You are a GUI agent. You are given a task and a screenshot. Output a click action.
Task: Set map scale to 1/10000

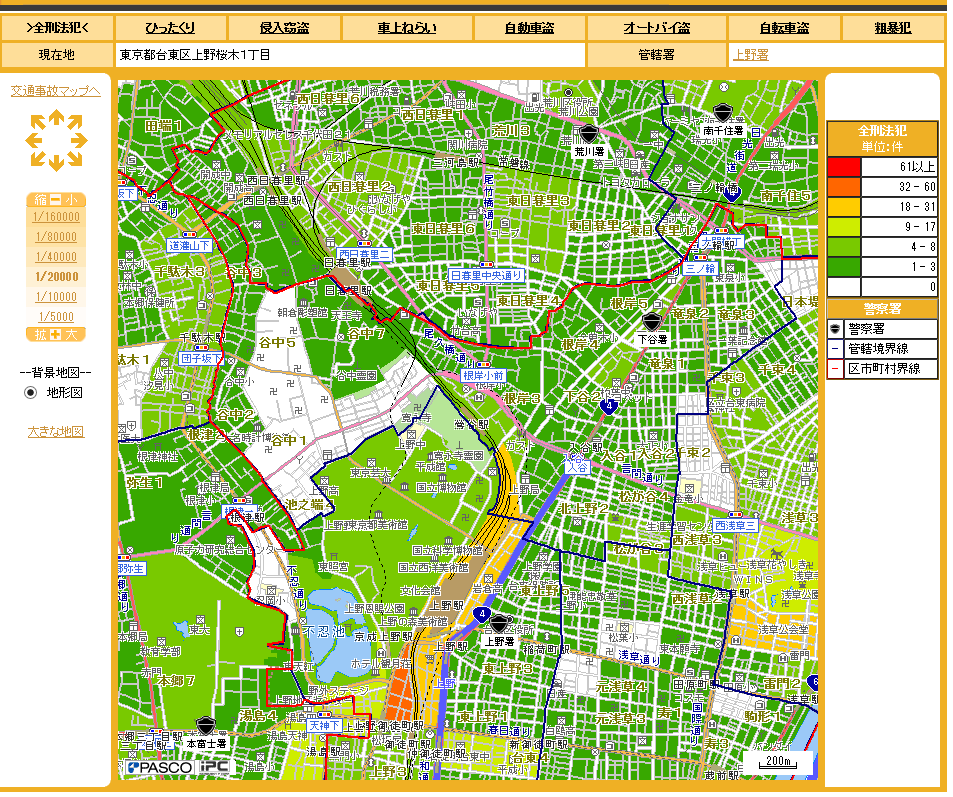(56, 297)
